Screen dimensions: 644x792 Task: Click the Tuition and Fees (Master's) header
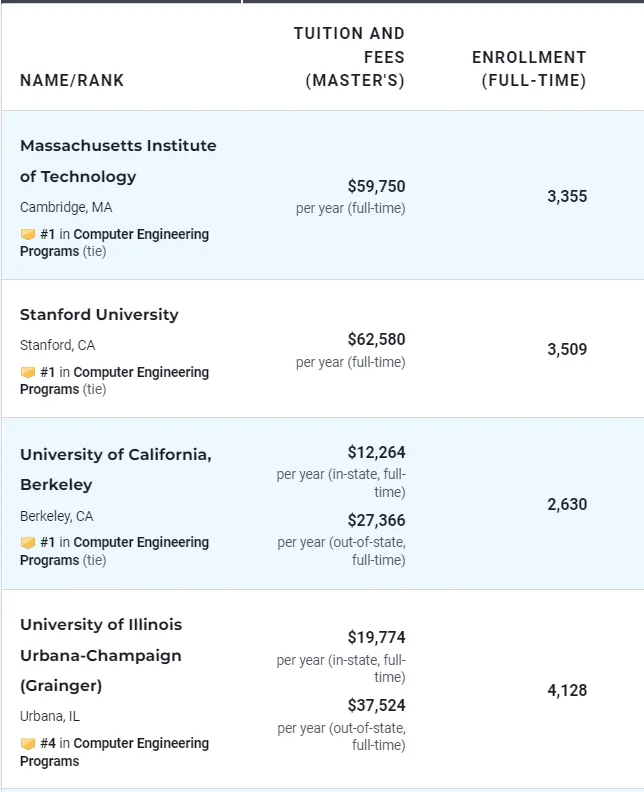coord(350,57)
